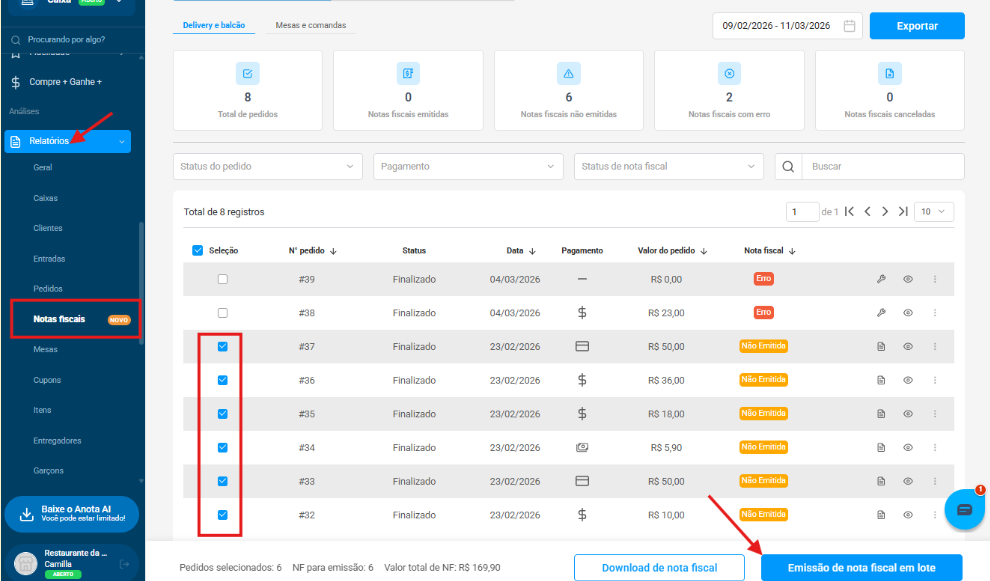Open calendar icon in date range field
Viewport: 990px width, 581px height.
tap(850, 26)
